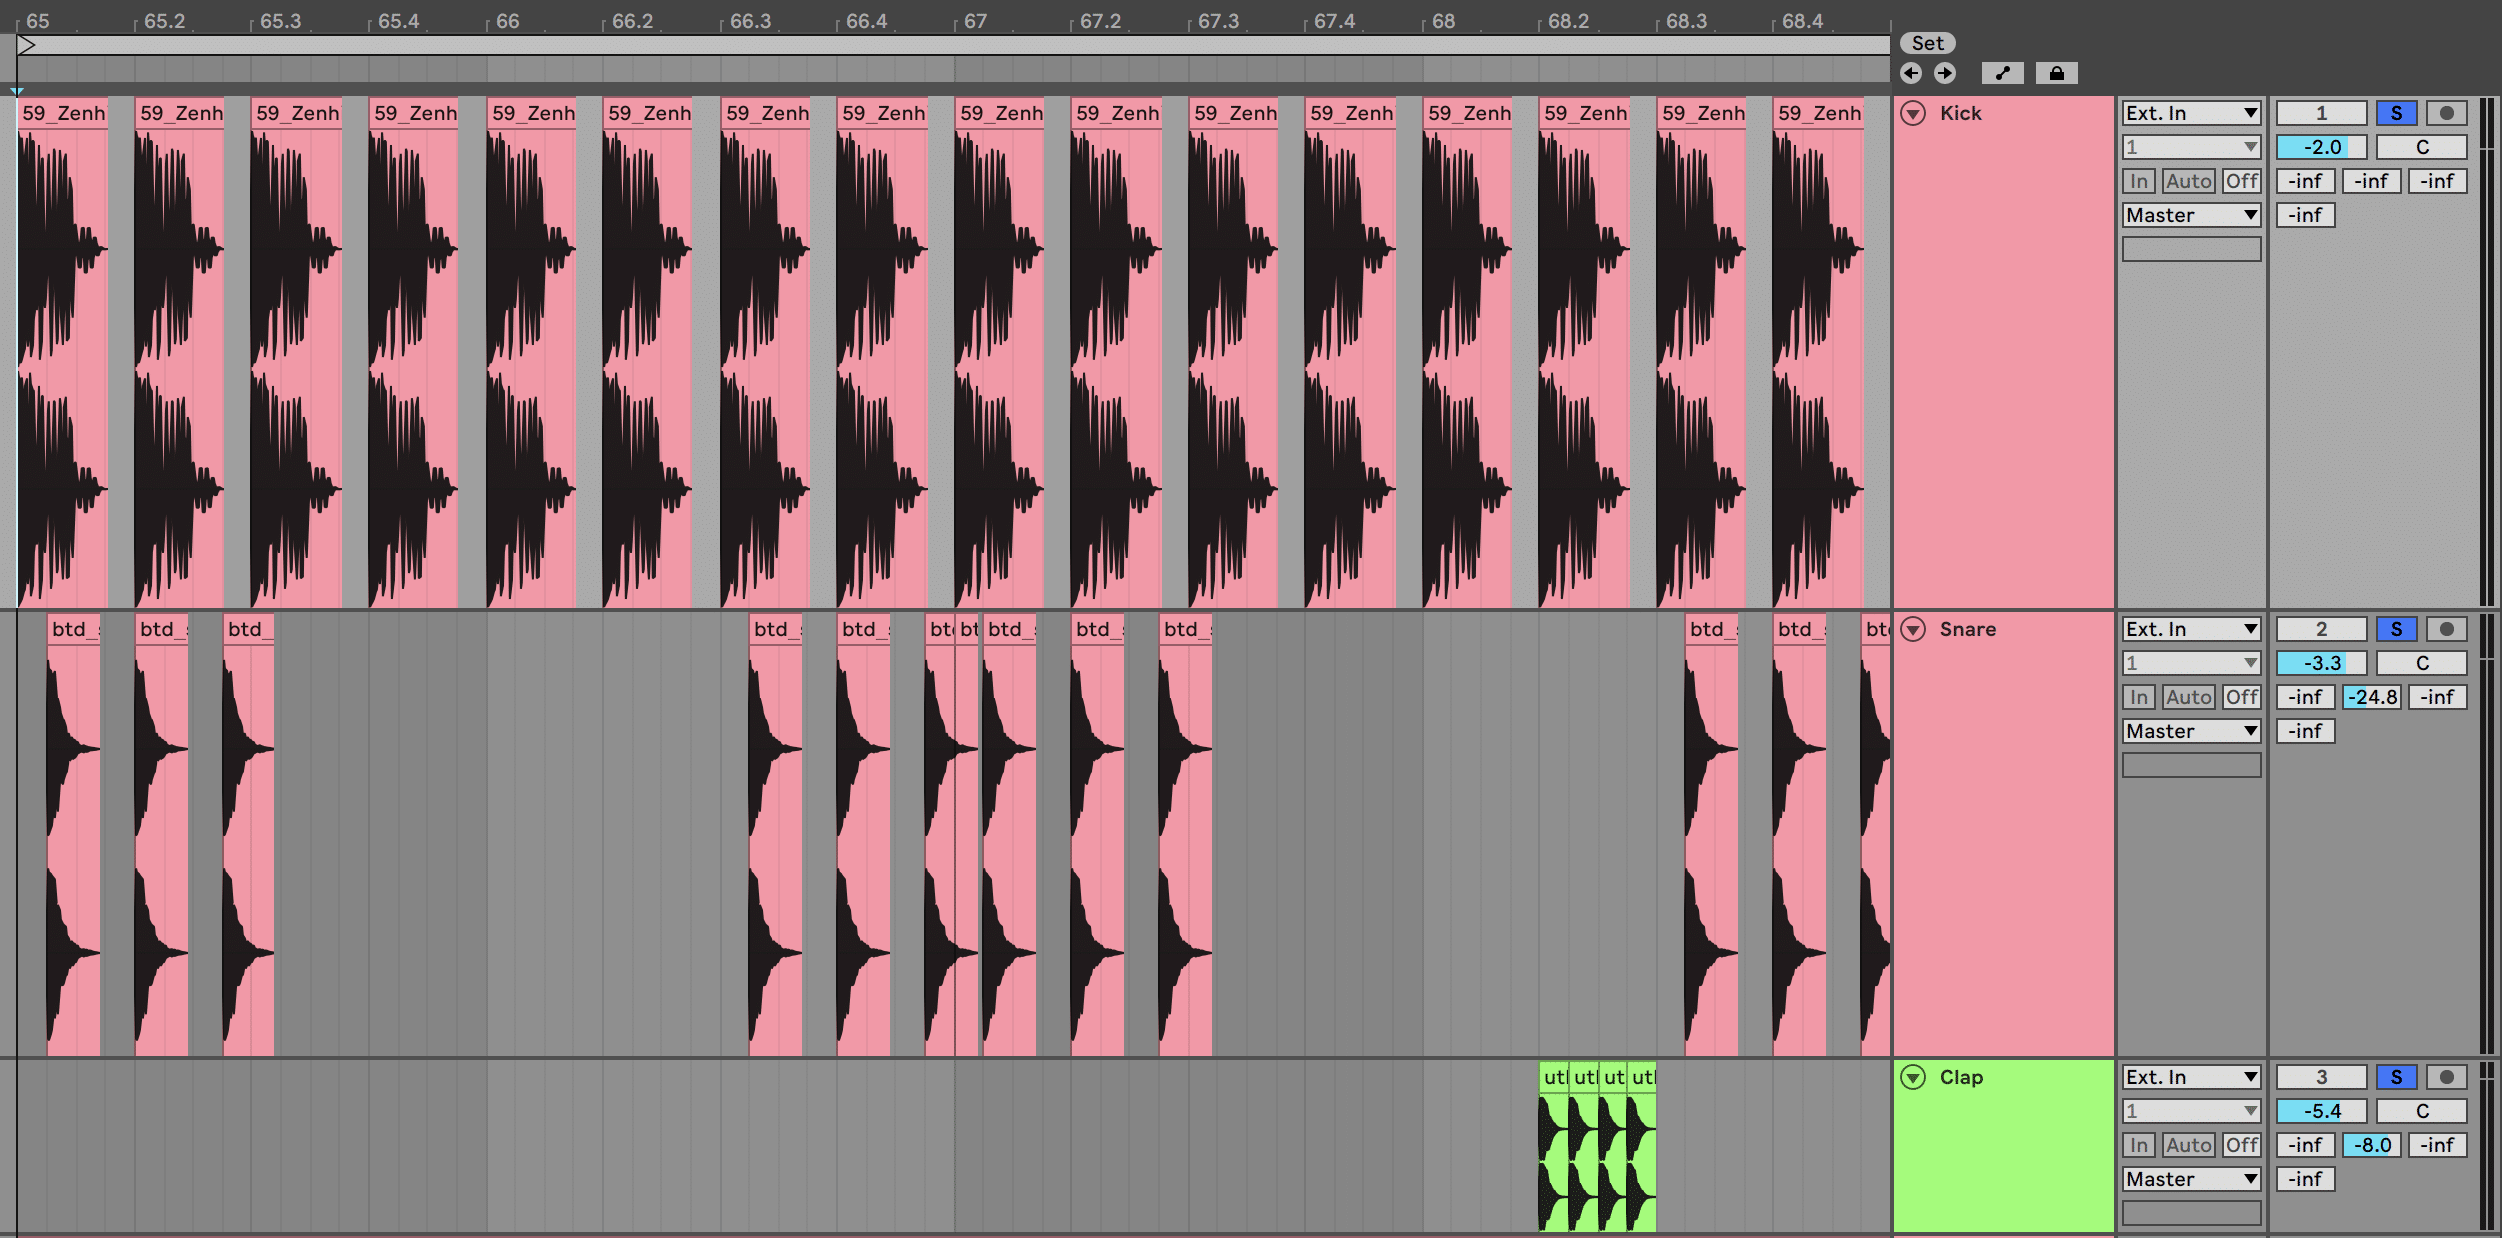Toggle Snare track activator number 2
This screenshot has width=2502, height=1238.
point(2321,629)
